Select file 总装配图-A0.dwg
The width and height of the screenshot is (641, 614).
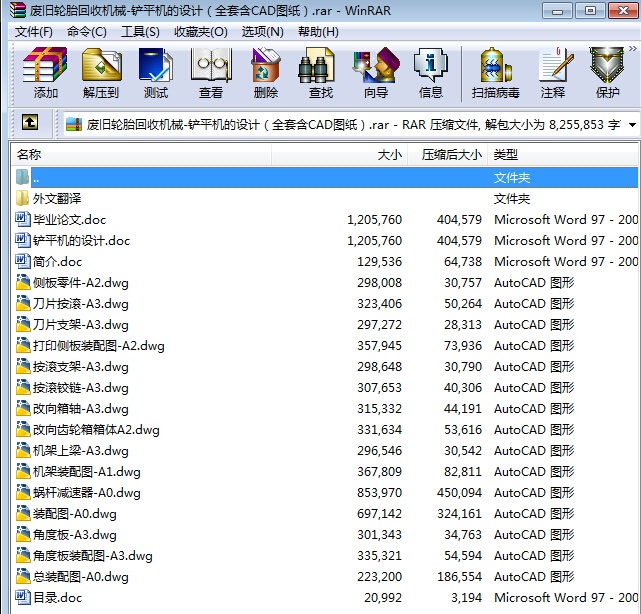pos(326,577)
